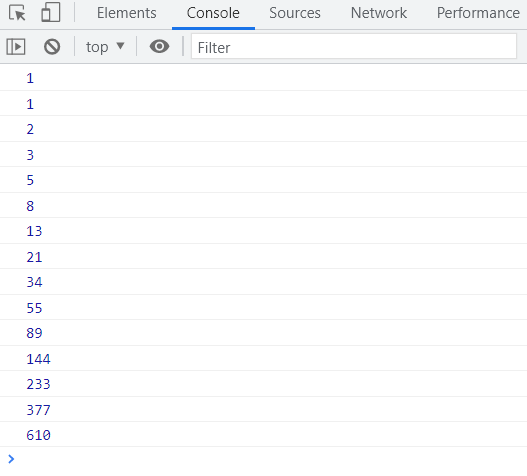This screenshot has width=527, height=476.
Task: Switch to the Elements tab
Action: 127,13
